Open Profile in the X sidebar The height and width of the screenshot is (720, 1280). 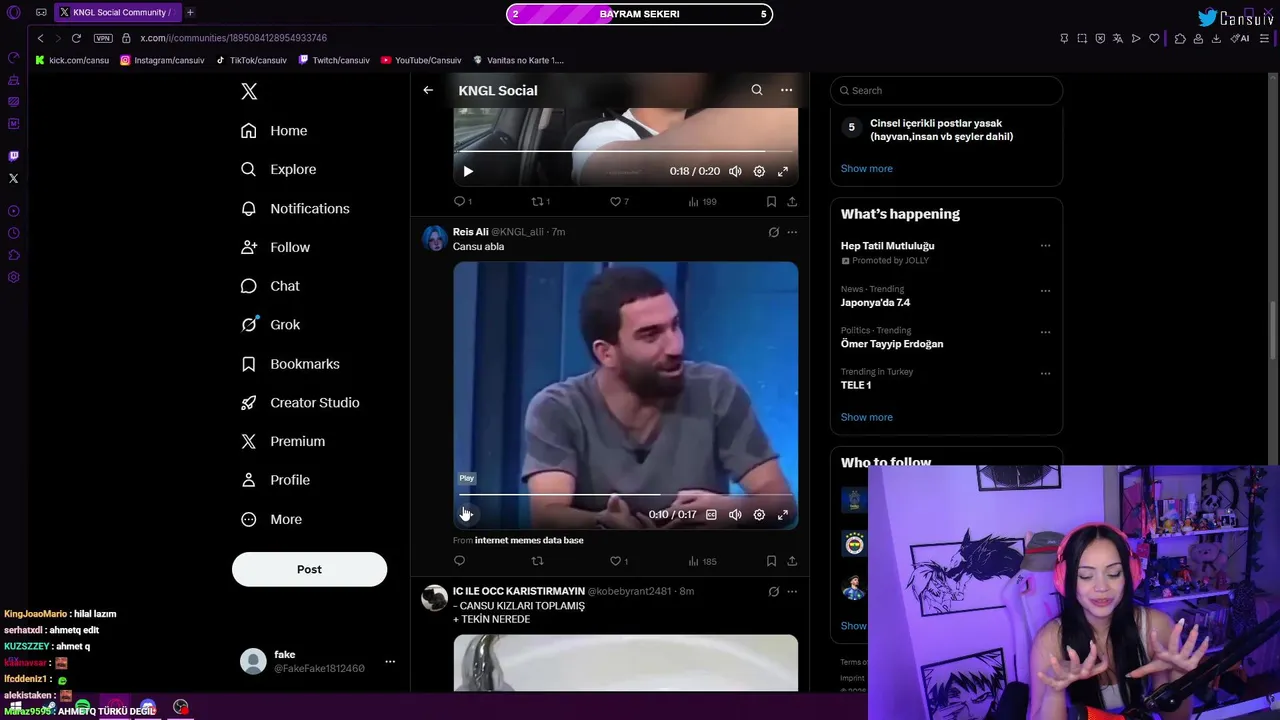pyautogui.click(x=275, y=480)
